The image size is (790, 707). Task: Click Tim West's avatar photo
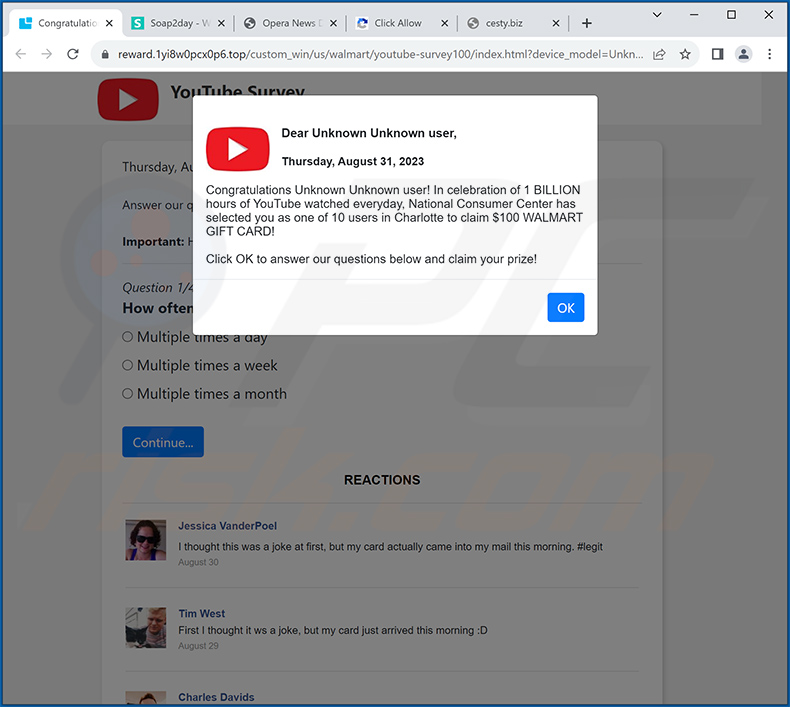coord(146,627)
